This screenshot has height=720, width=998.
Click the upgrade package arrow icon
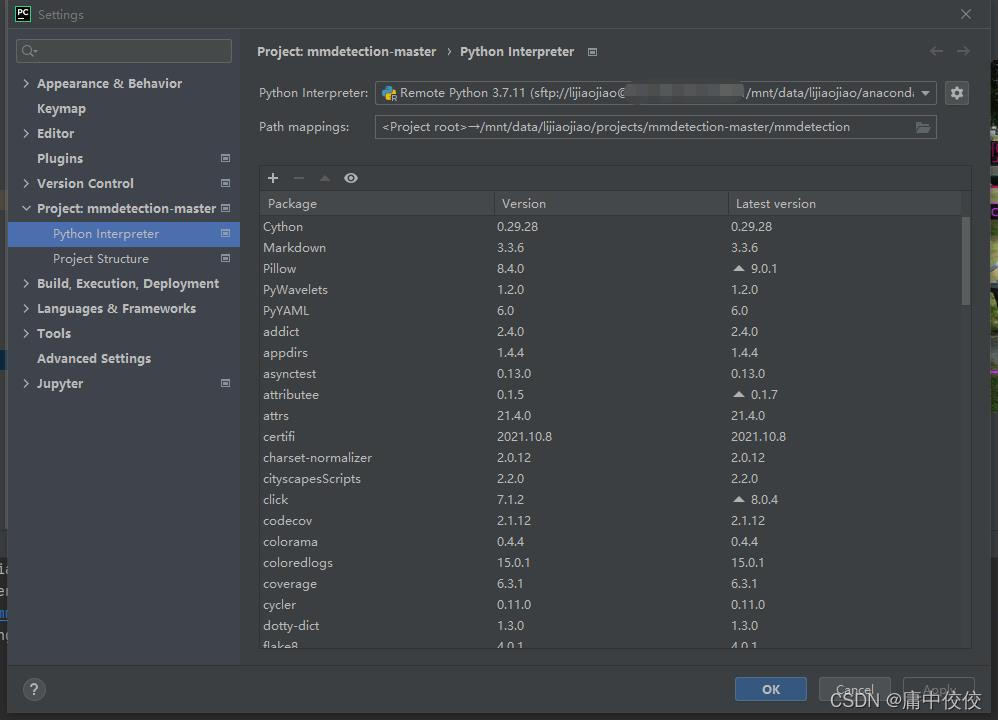pos(325,178)
